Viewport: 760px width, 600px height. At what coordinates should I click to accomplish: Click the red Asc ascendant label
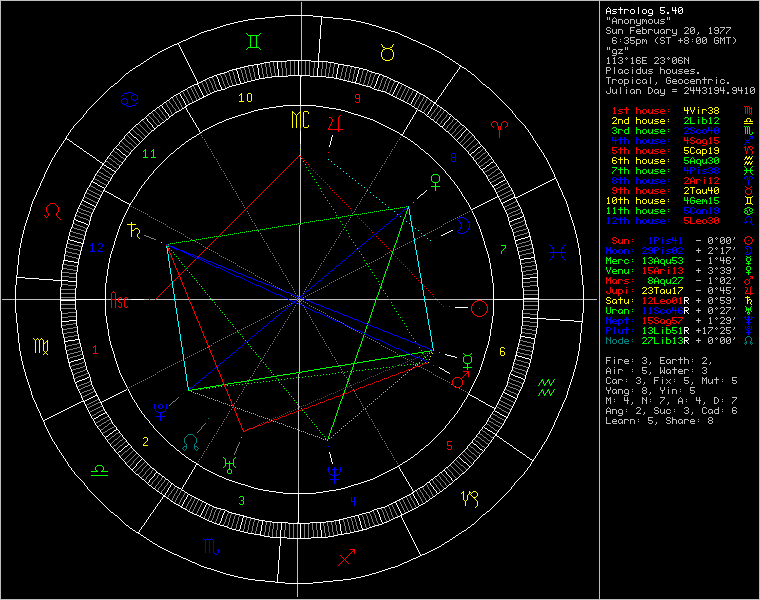(x=120, y=299)
